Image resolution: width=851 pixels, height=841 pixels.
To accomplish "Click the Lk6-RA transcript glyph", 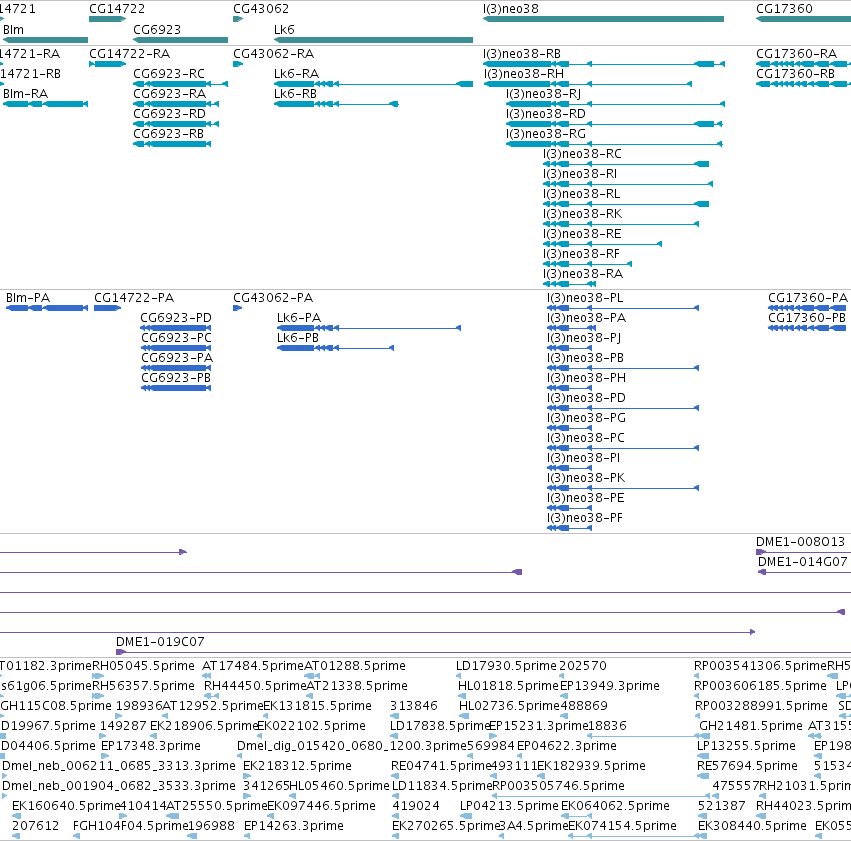I will tap(373, 84).
